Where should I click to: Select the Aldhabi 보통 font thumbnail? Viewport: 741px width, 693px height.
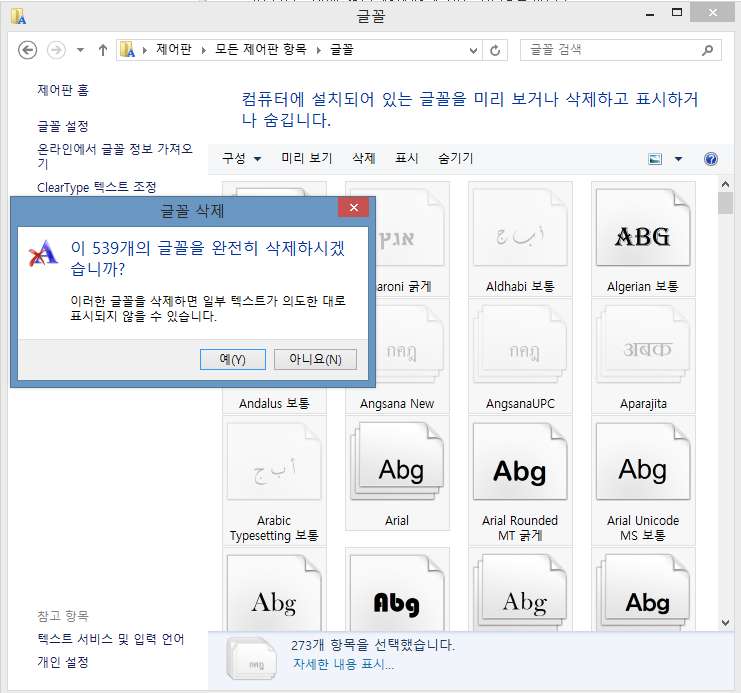tap(520, 239)
